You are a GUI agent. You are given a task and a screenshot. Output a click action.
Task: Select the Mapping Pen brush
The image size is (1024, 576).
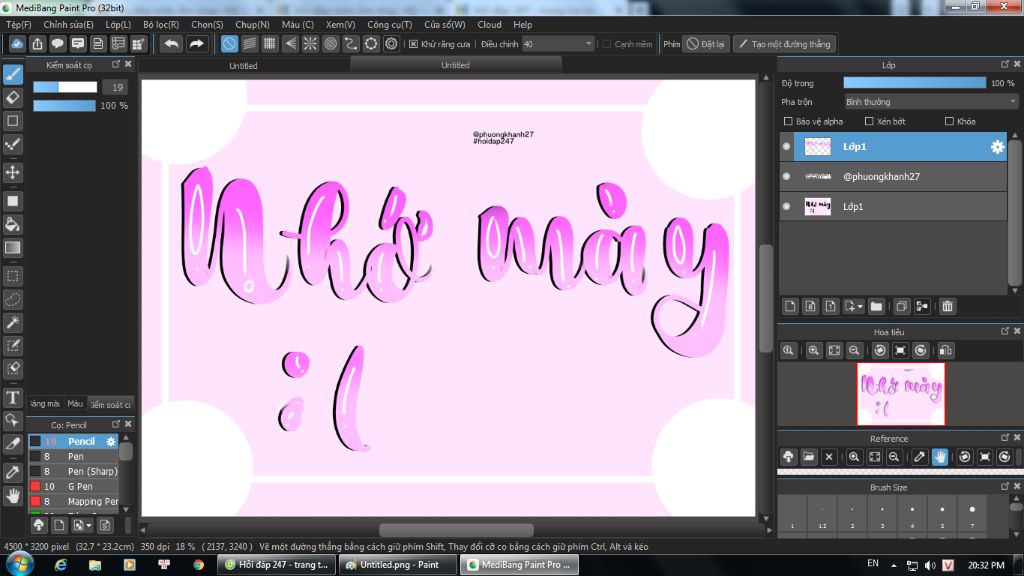(74, 502)
